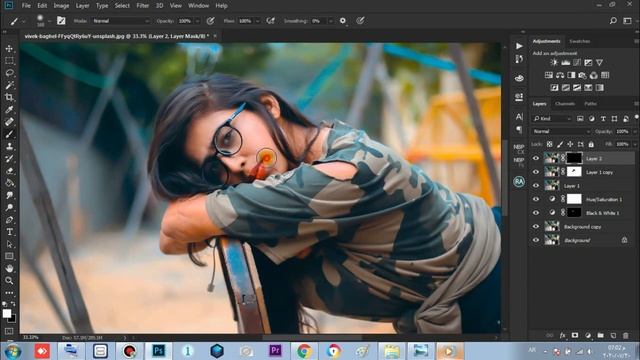Toggle Black & White 1 layer visibility
The height and width of the screenshot is (360, 640).
point(536,213)
